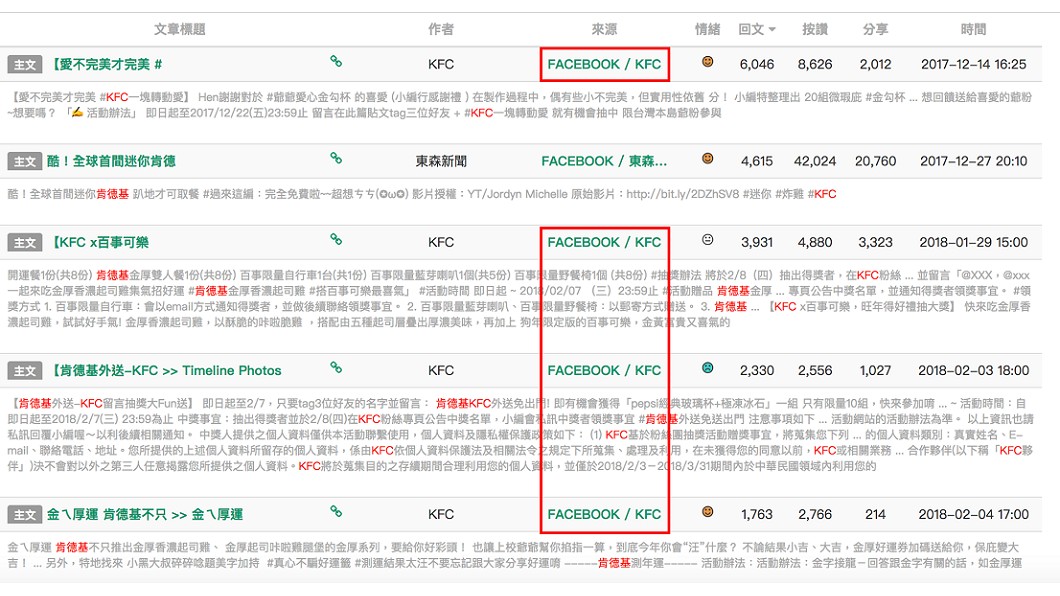Select reply count 1,763
The height and width of the screenshot is (596, 1060).
(x=756, y=515)
